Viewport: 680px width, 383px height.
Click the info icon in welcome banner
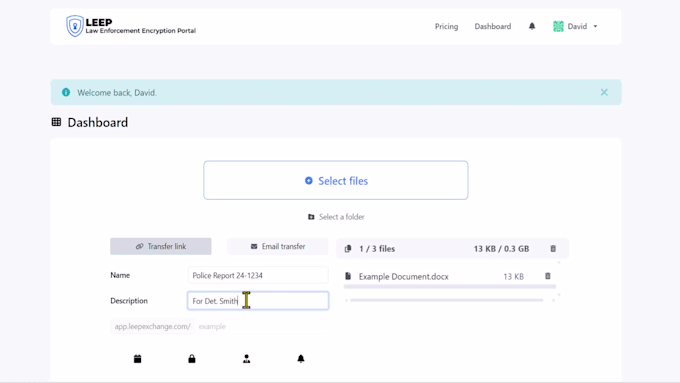pyautogui.click(x=66, y=92)
